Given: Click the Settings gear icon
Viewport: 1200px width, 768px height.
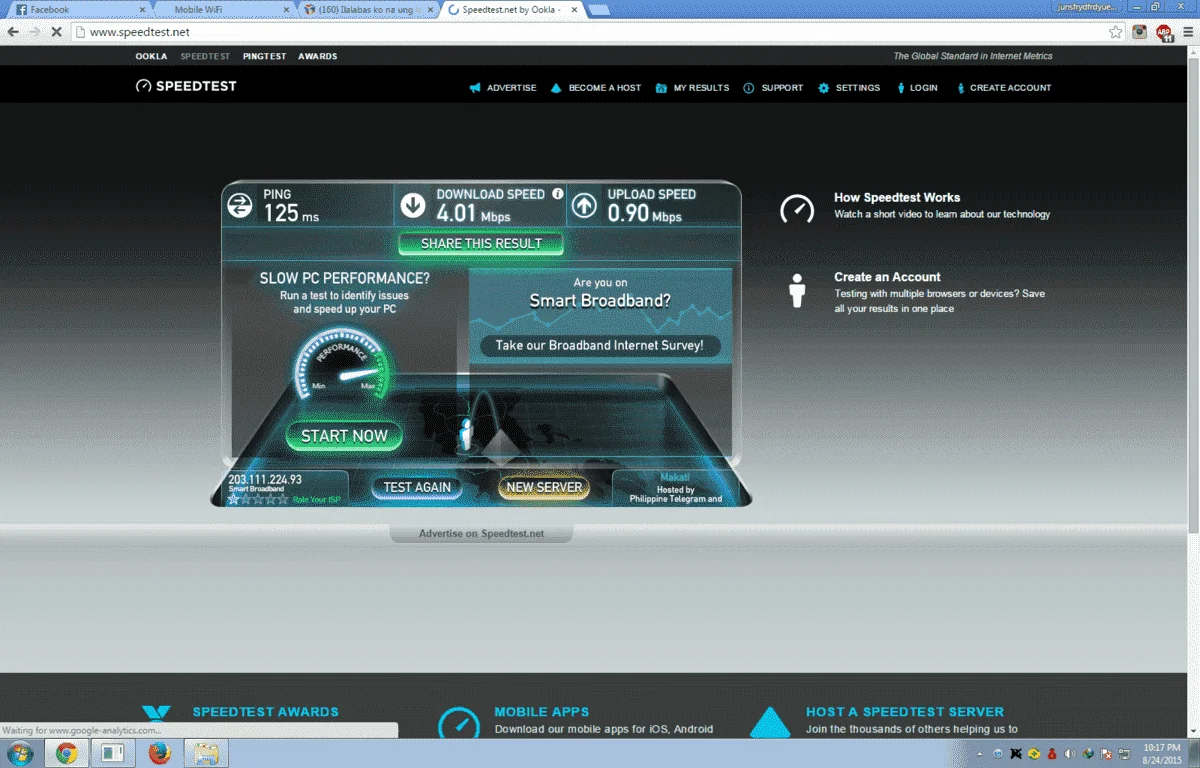Looking at the screenshot, I should (824, 88).
